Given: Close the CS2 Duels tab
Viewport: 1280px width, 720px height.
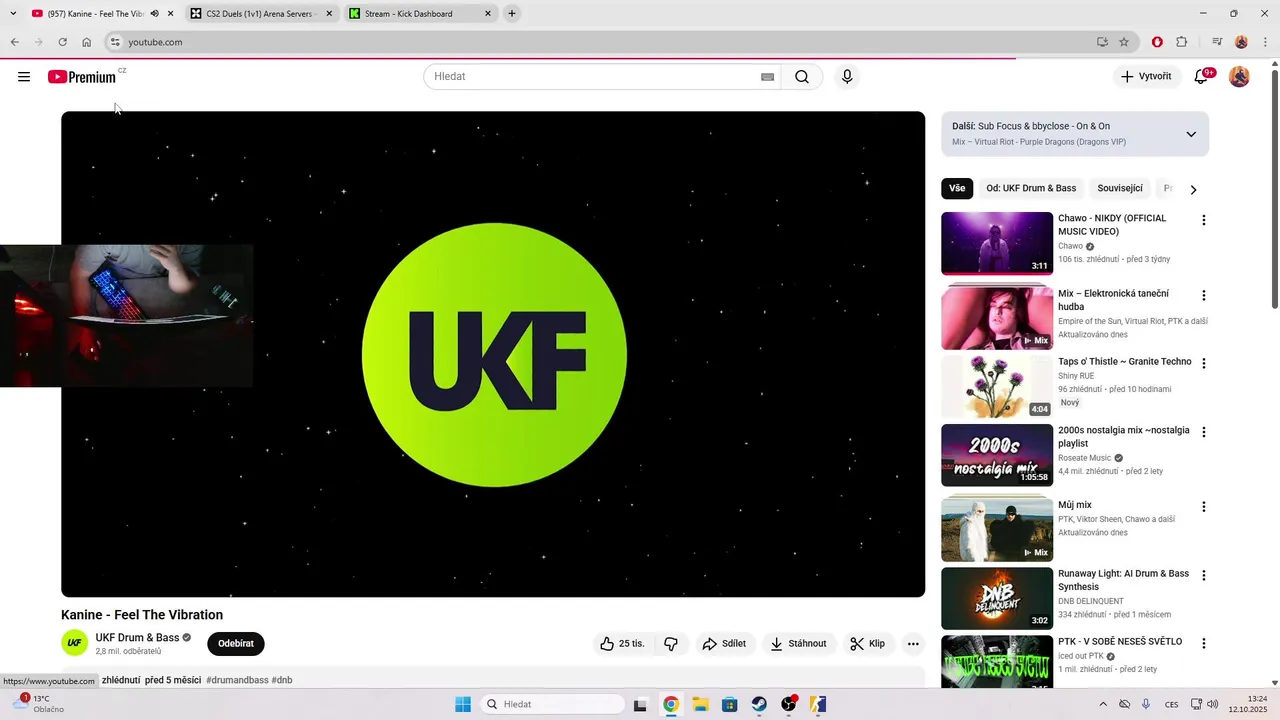Looking at the screenshot, I should coord(329,14).
